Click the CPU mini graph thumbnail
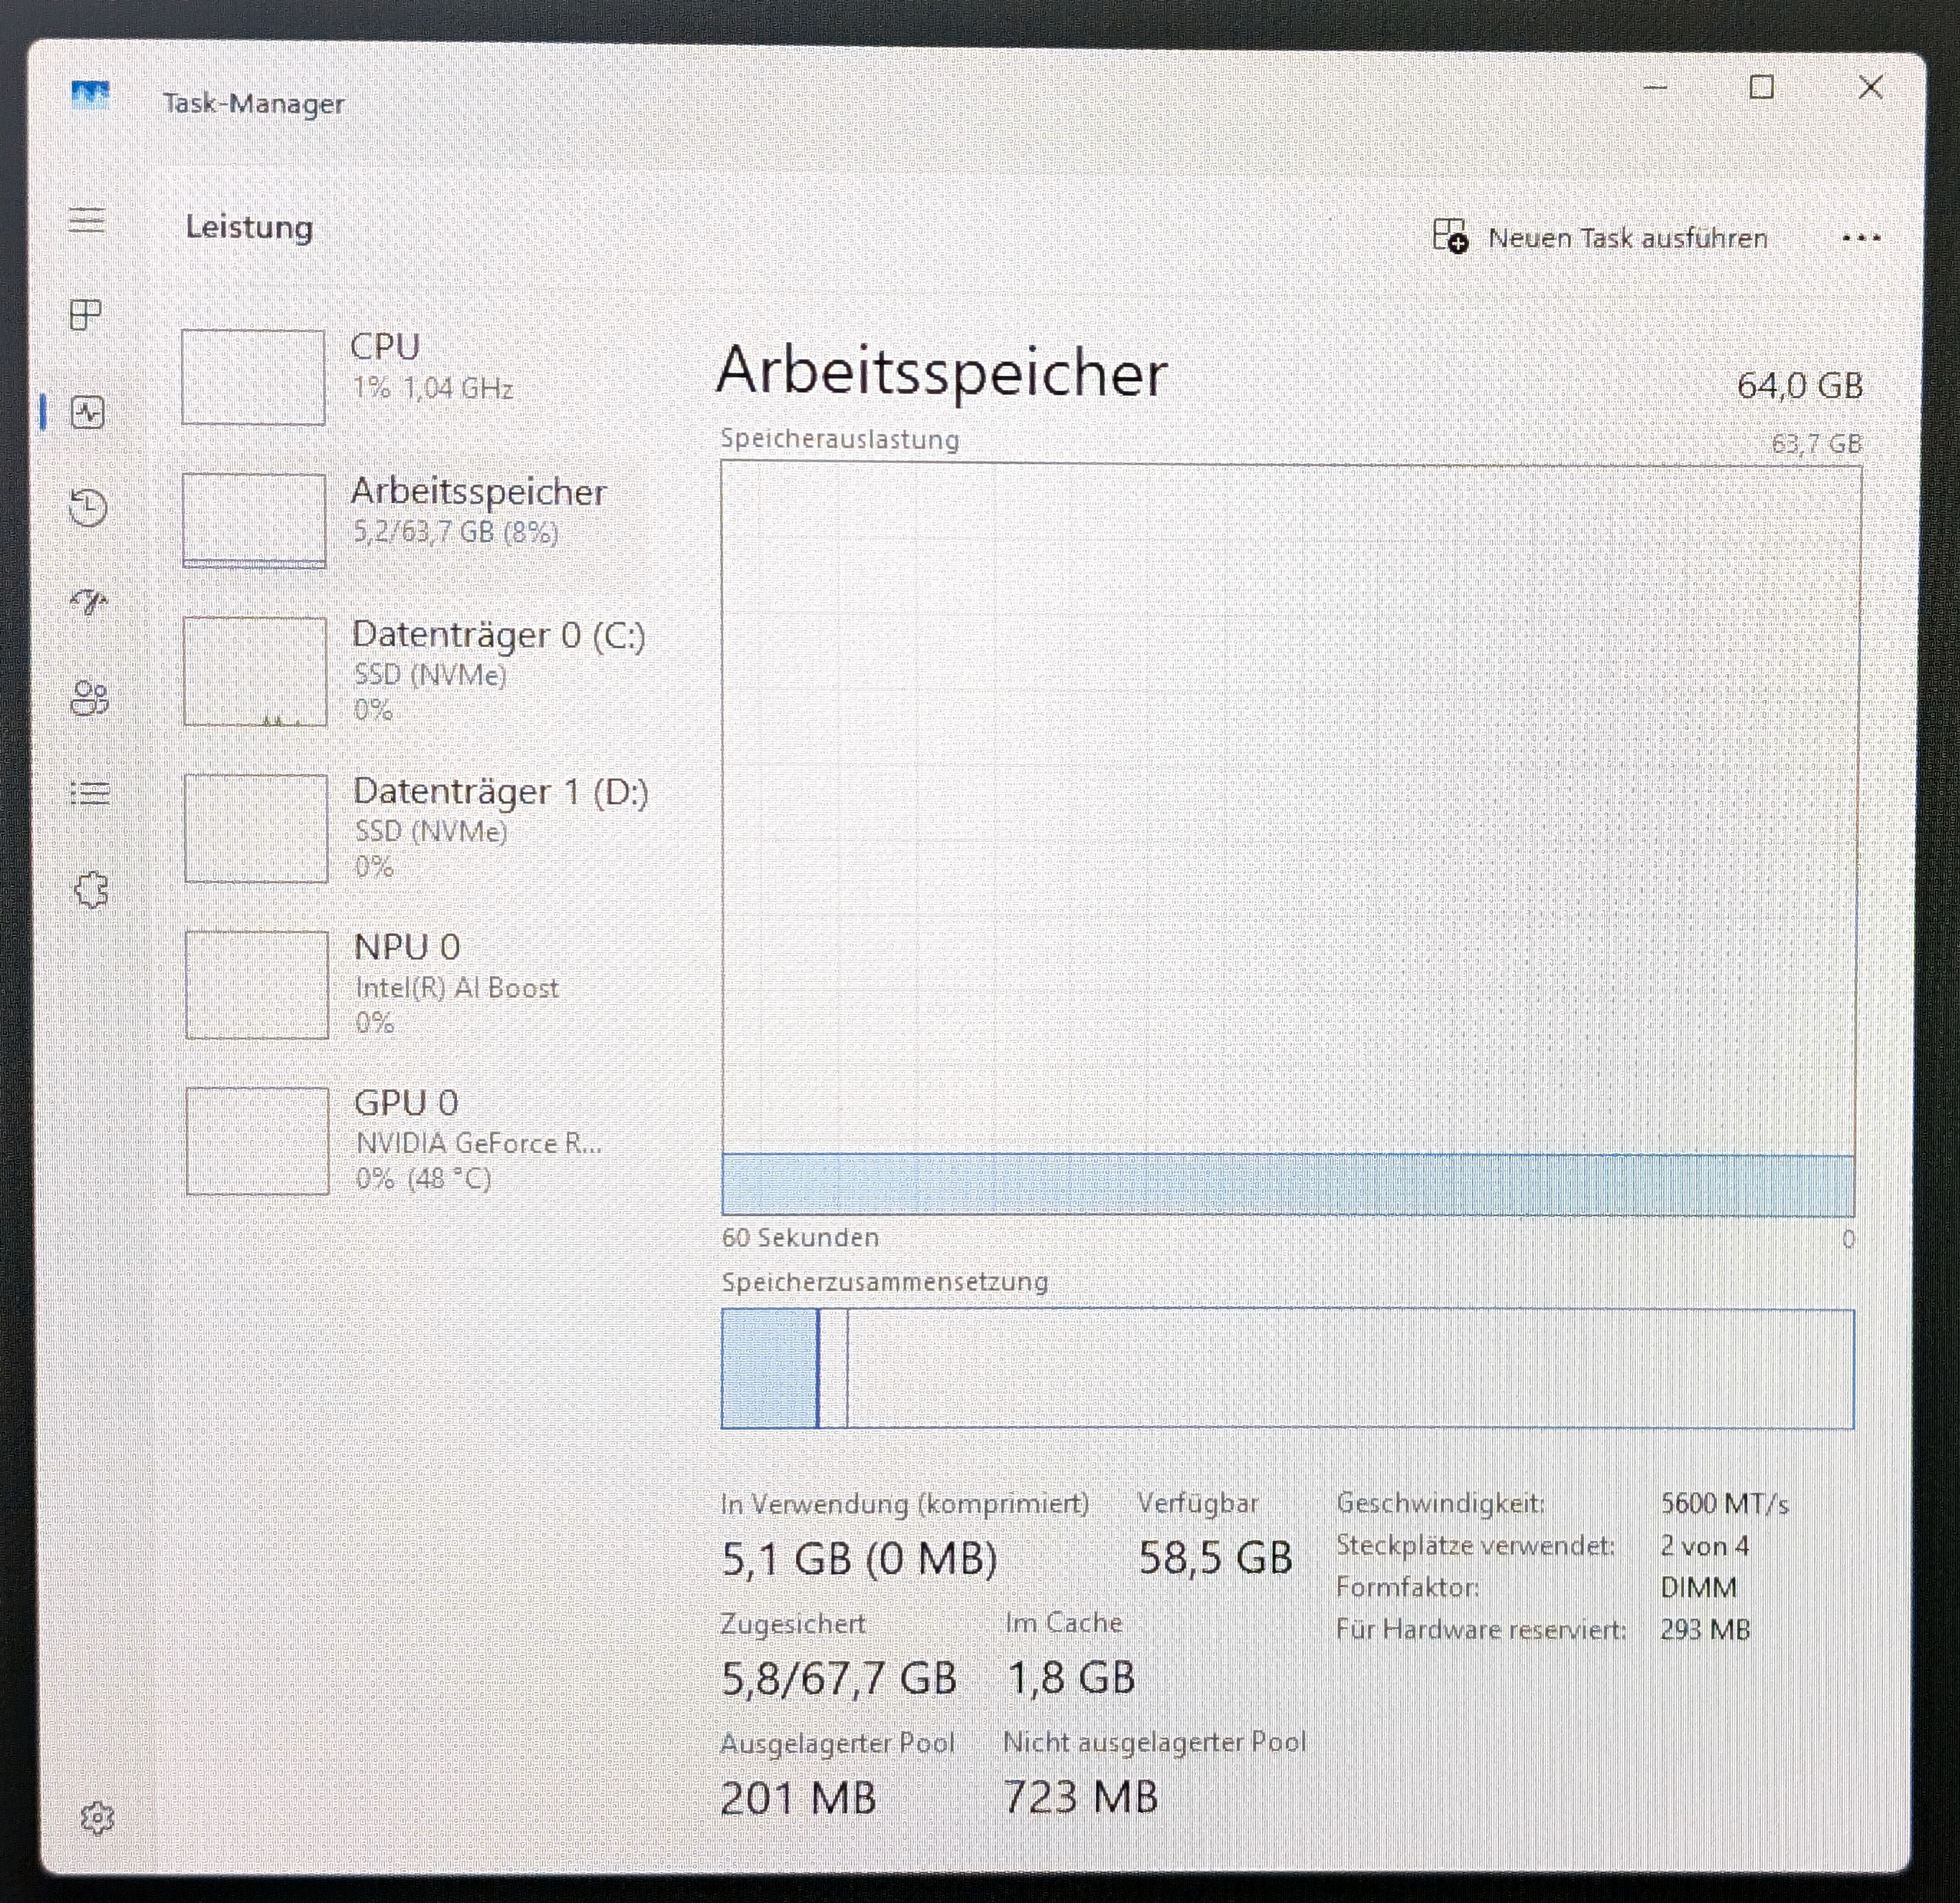Screen dimensions: 1960x1903 point(253,377)
